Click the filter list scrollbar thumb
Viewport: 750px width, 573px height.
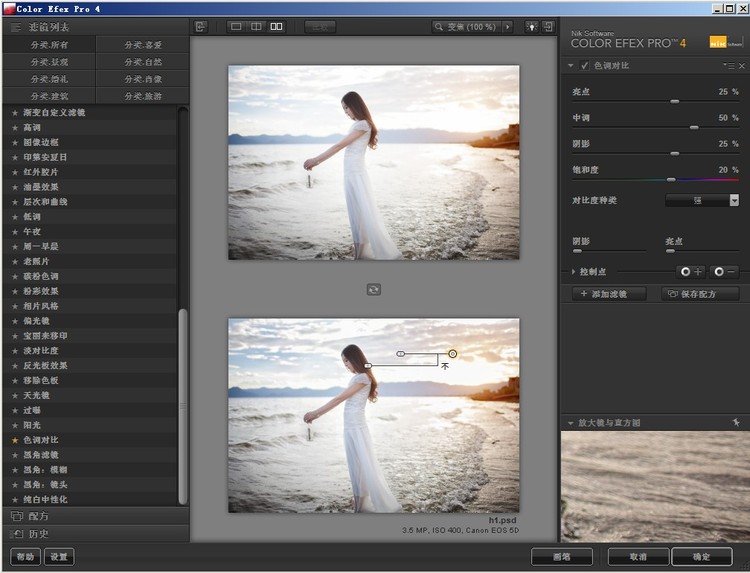click(x=183, y=407)
